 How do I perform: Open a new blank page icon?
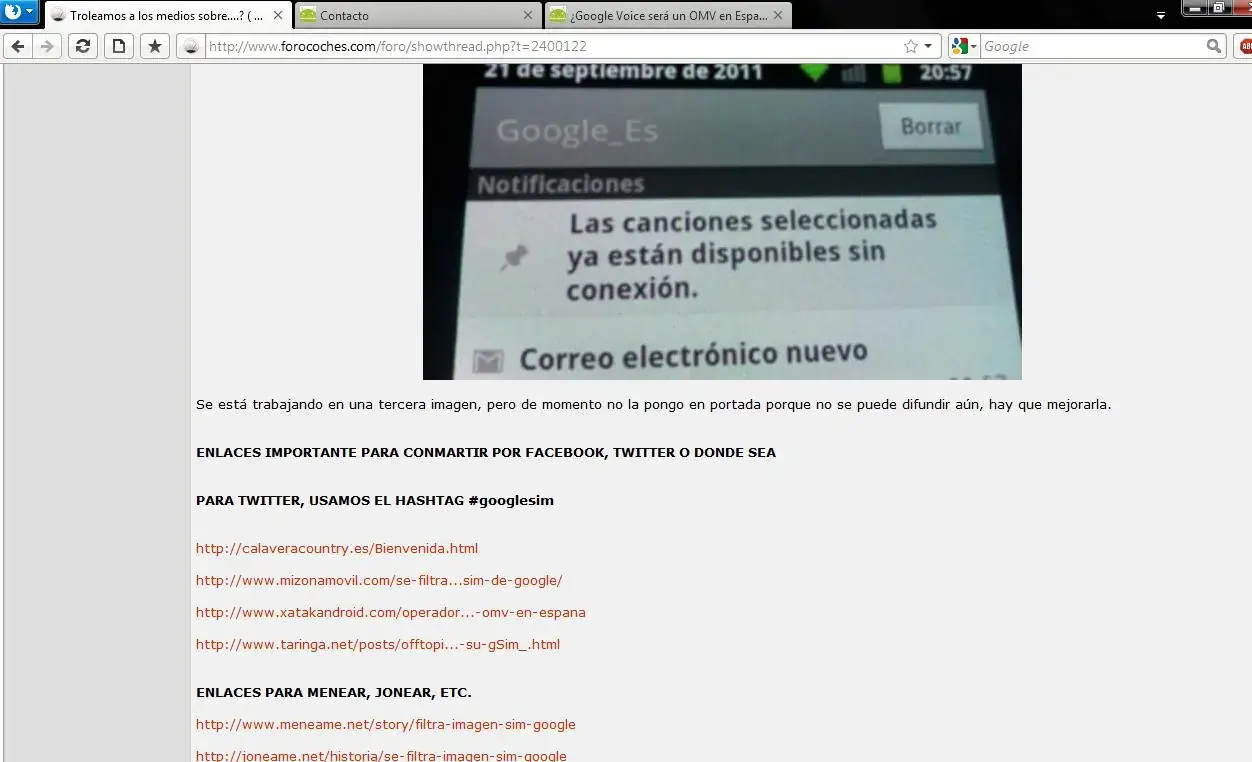point(119,46)
